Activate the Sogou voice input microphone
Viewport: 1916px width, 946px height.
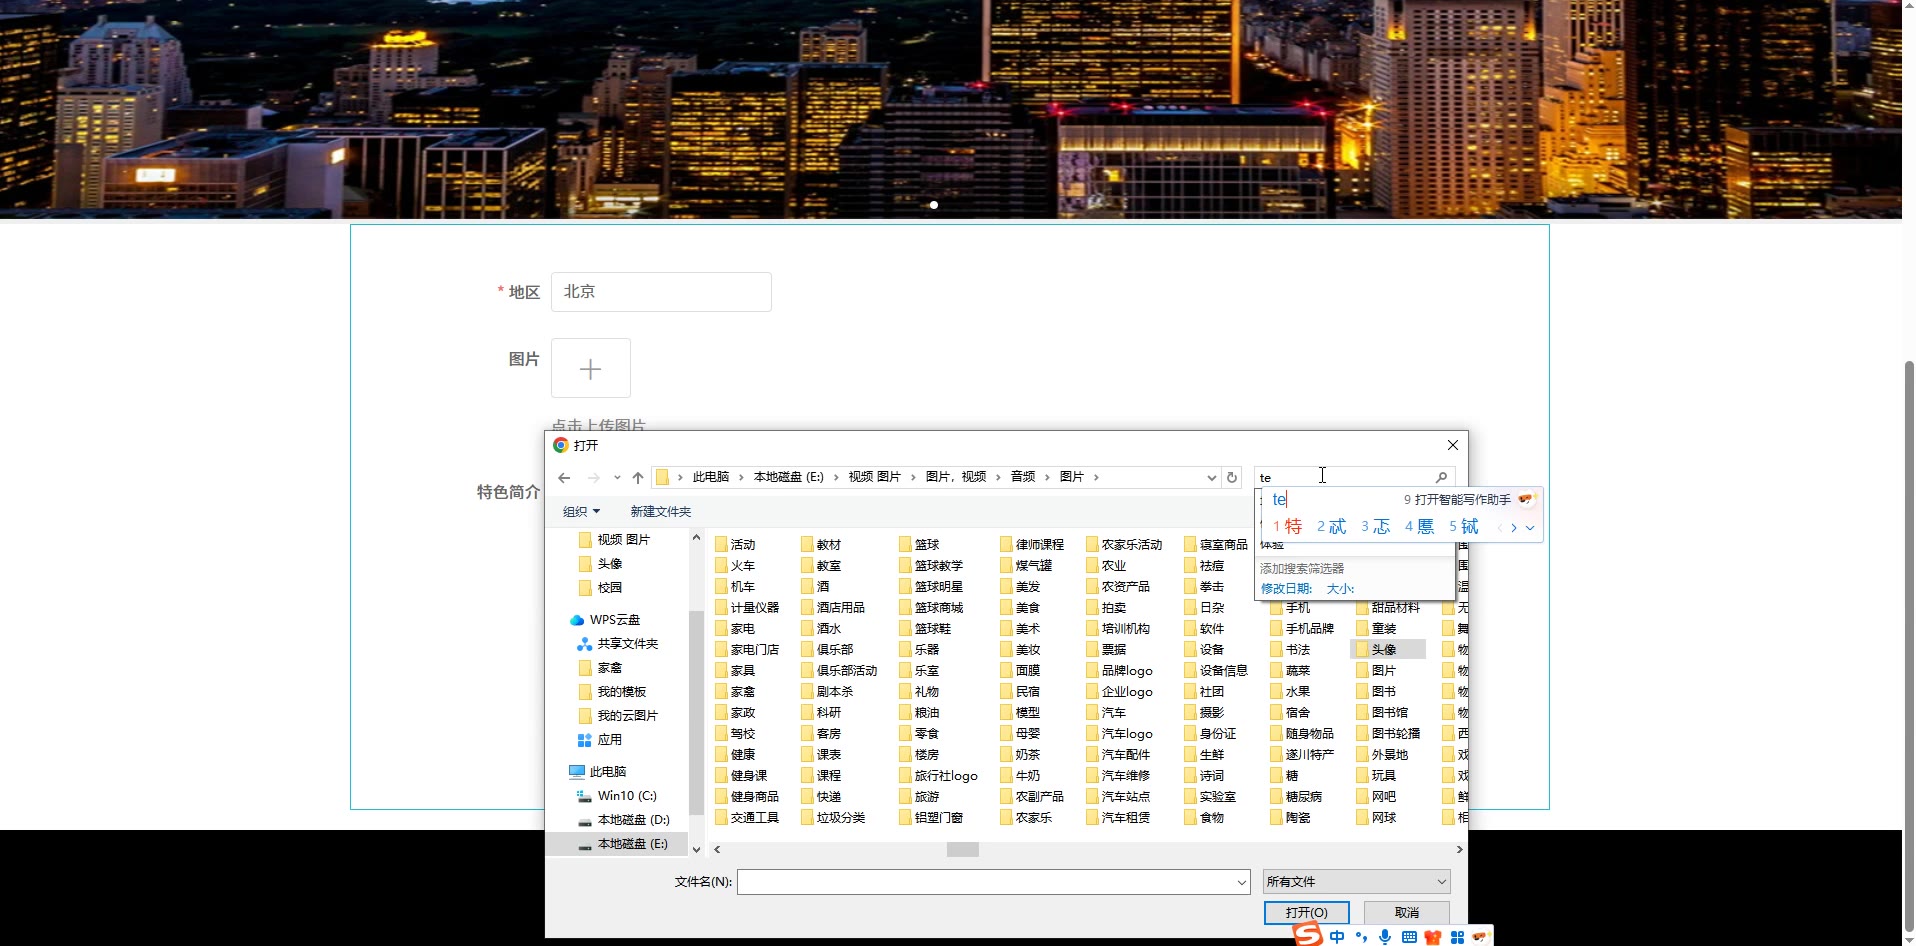[x=1385, y=937]
